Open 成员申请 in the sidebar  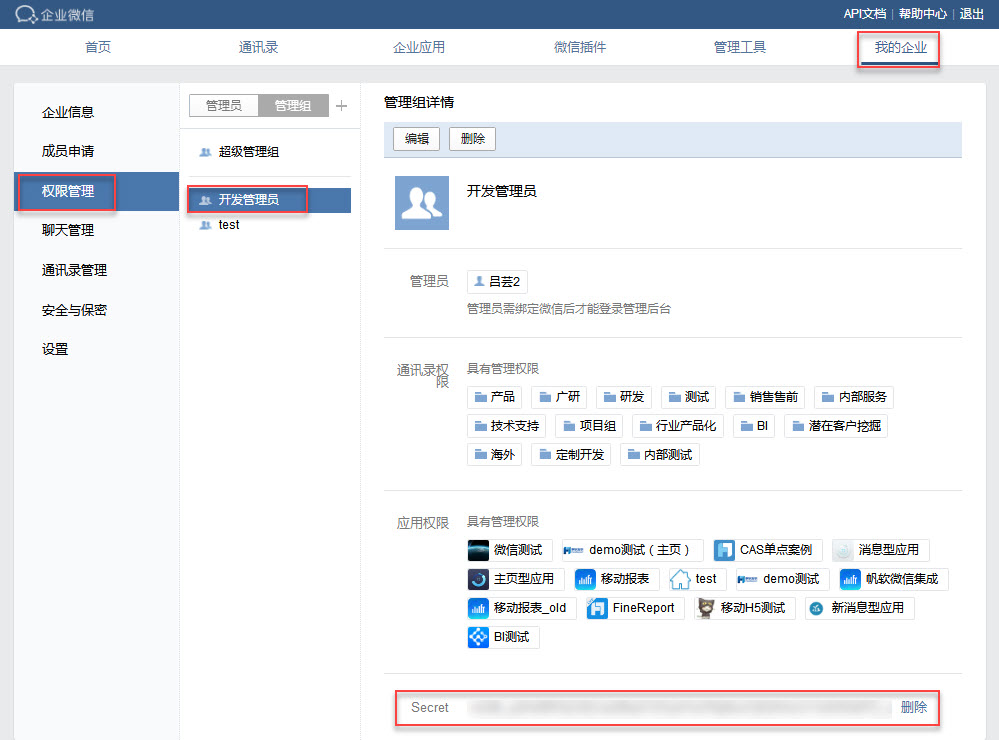[68, 151]
